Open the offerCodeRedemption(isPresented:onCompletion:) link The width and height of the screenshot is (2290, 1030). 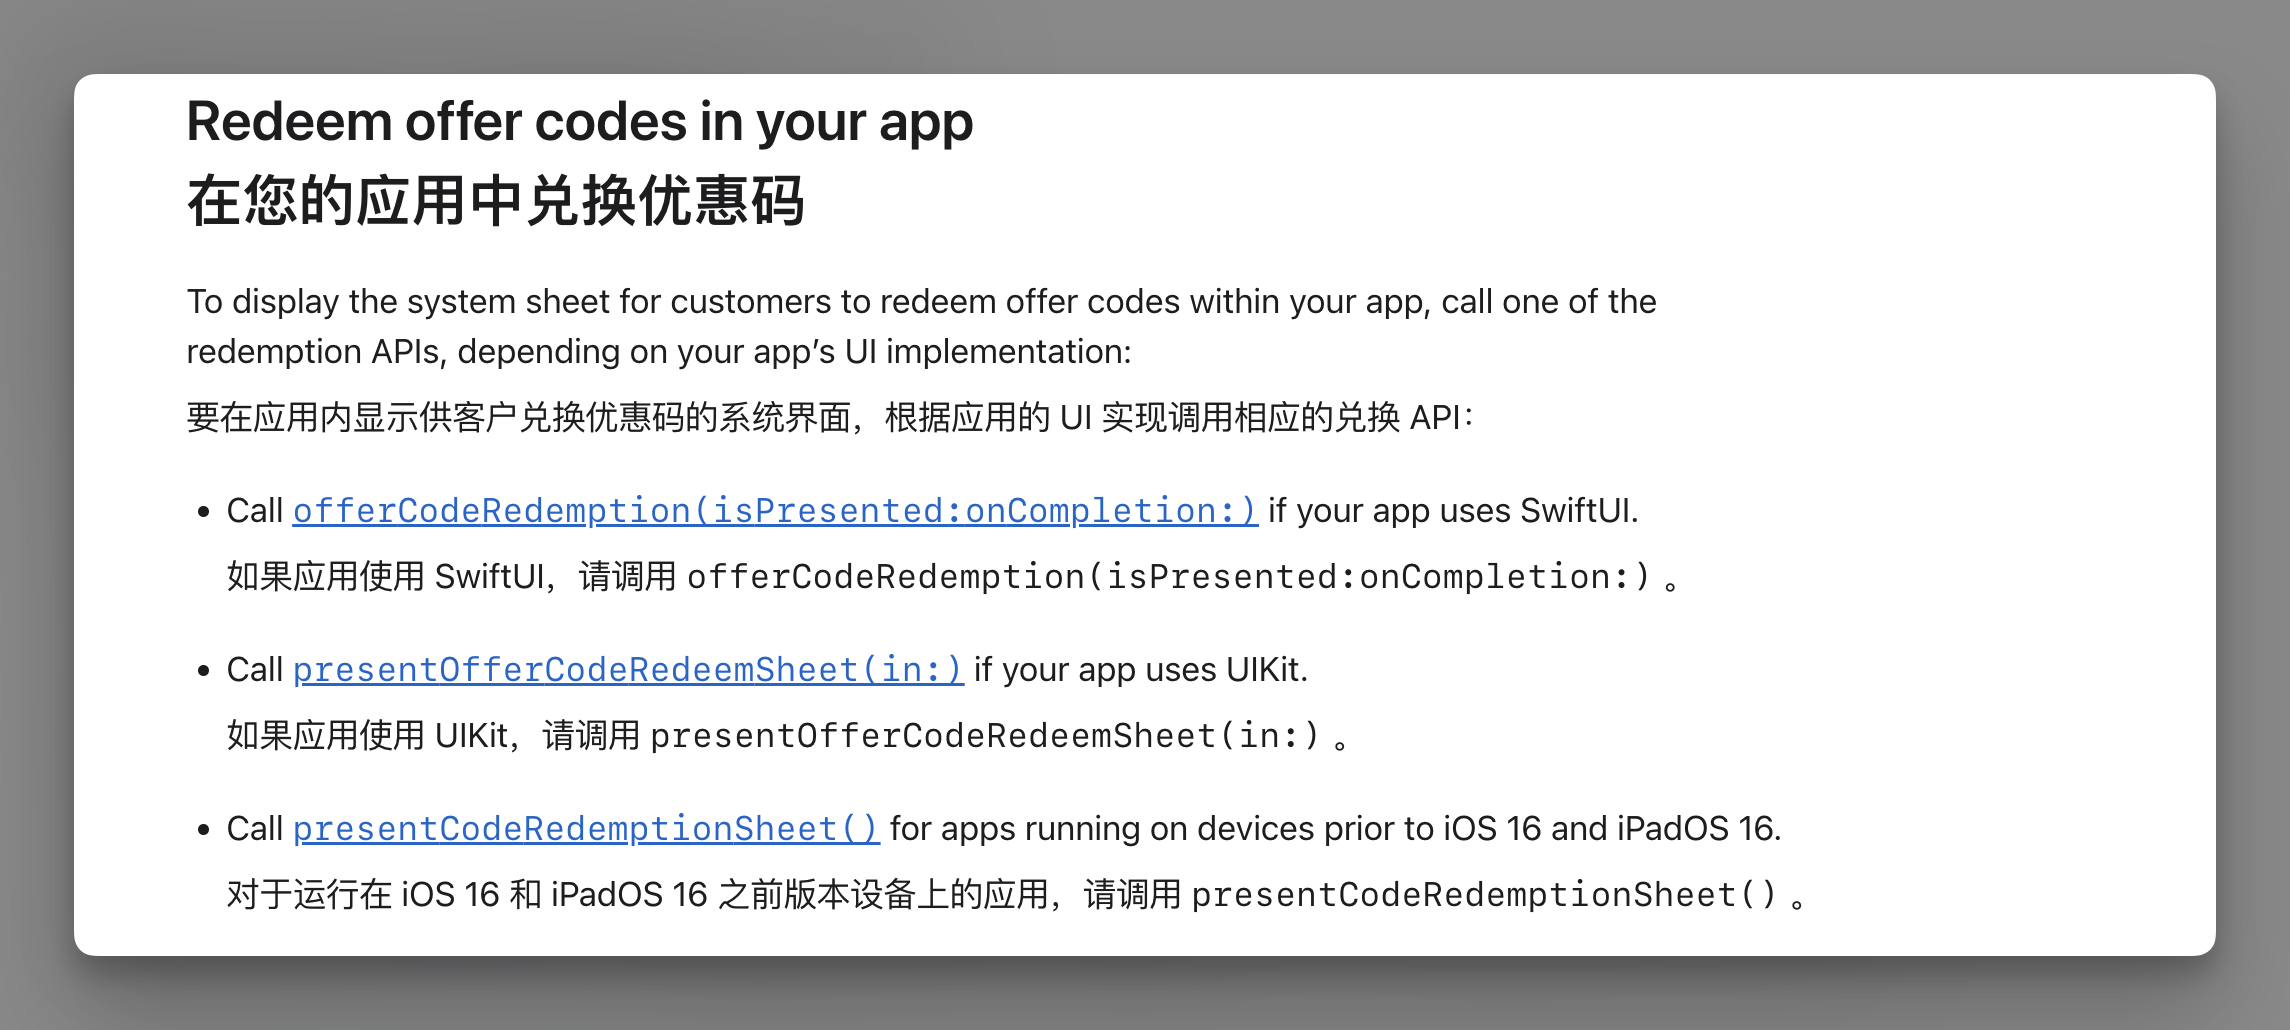tap(774, 511)
